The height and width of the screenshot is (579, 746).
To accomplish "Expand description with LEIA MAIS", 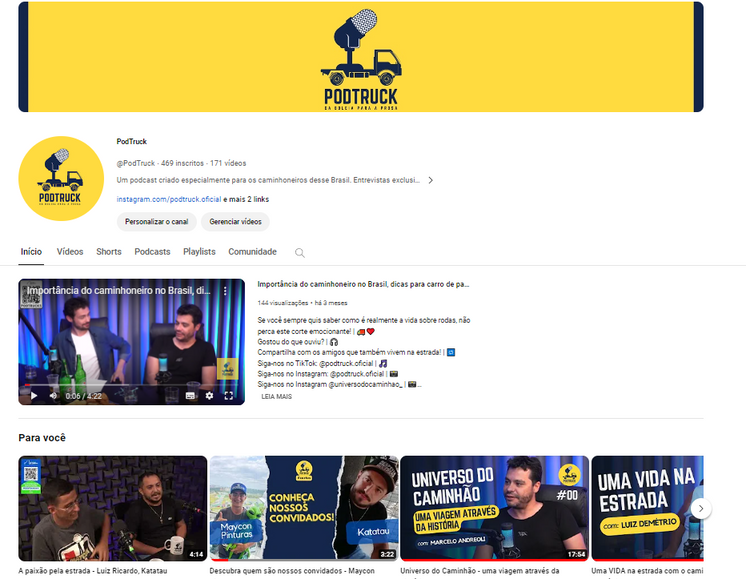I will coord(277,397).
